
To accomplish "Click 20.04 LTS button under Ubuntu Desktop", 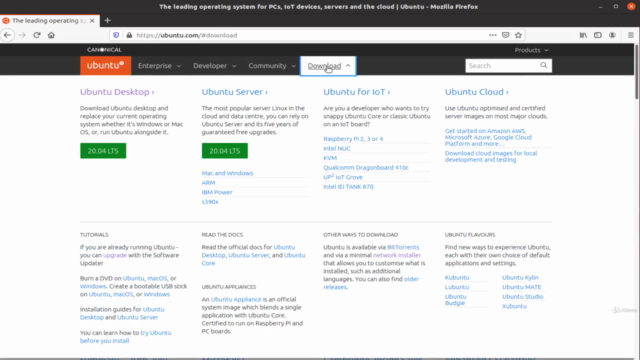I will (x=103, y=151).
